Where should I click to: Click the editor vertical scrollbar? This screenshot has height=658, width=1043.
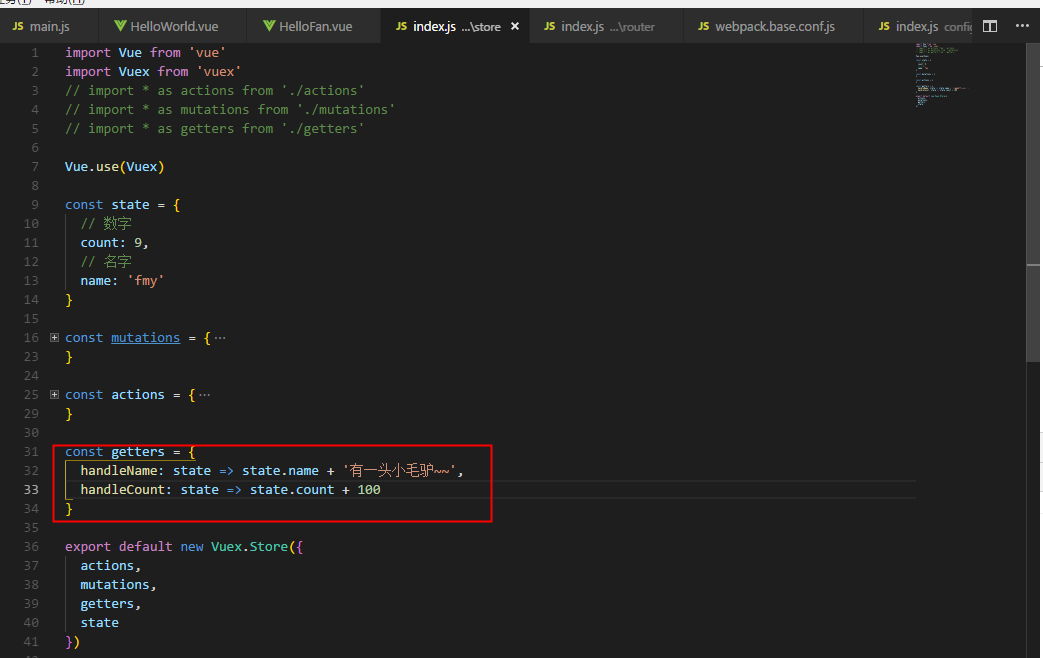1033,203
